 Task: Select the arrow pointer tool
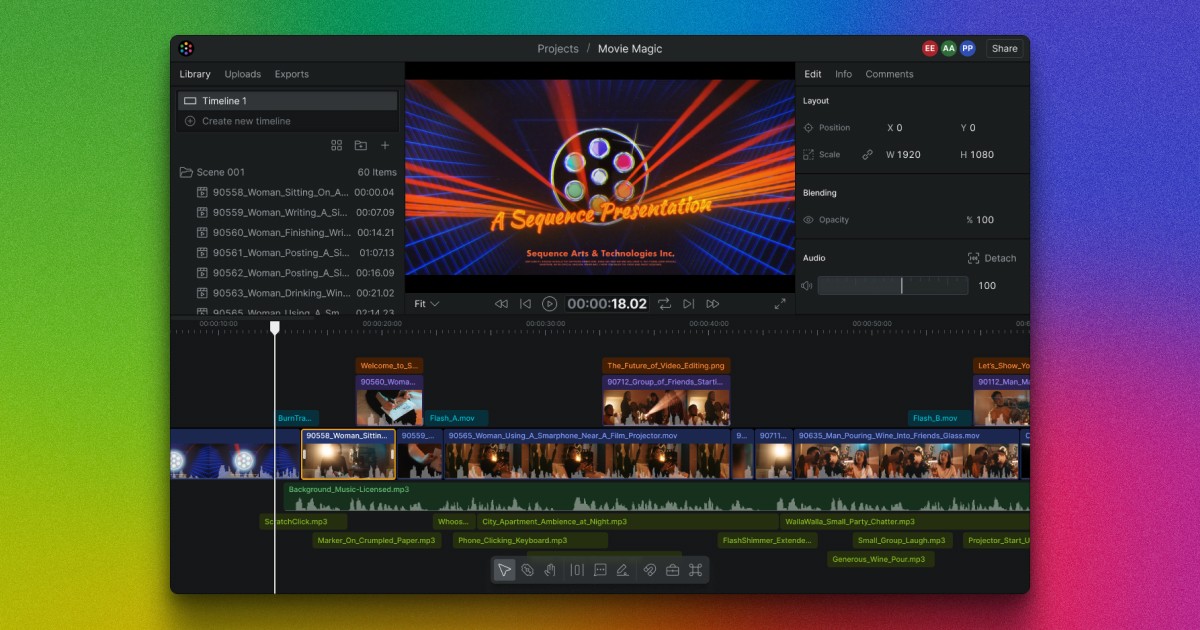click(504, 570)
